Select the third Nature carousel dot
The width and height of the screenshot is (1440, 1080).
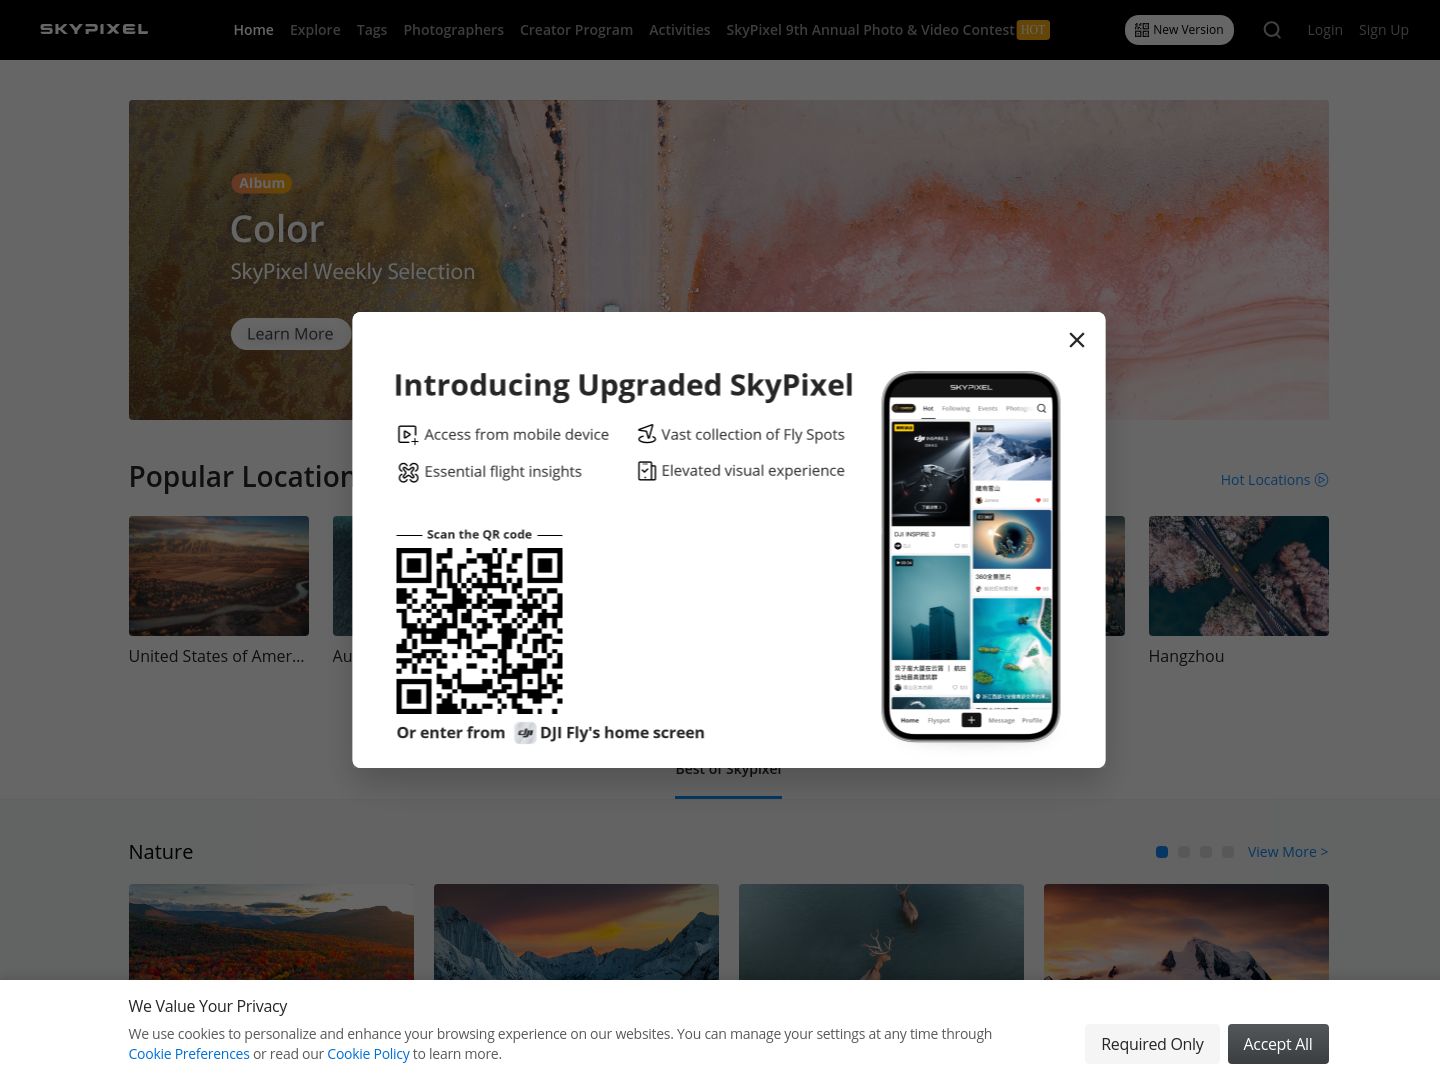1206,852
